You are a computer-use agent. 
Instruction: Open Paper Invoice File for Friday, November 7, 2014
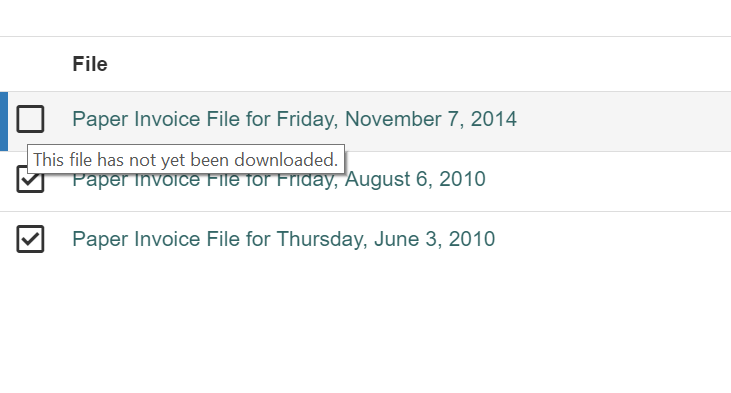point(294,119)
